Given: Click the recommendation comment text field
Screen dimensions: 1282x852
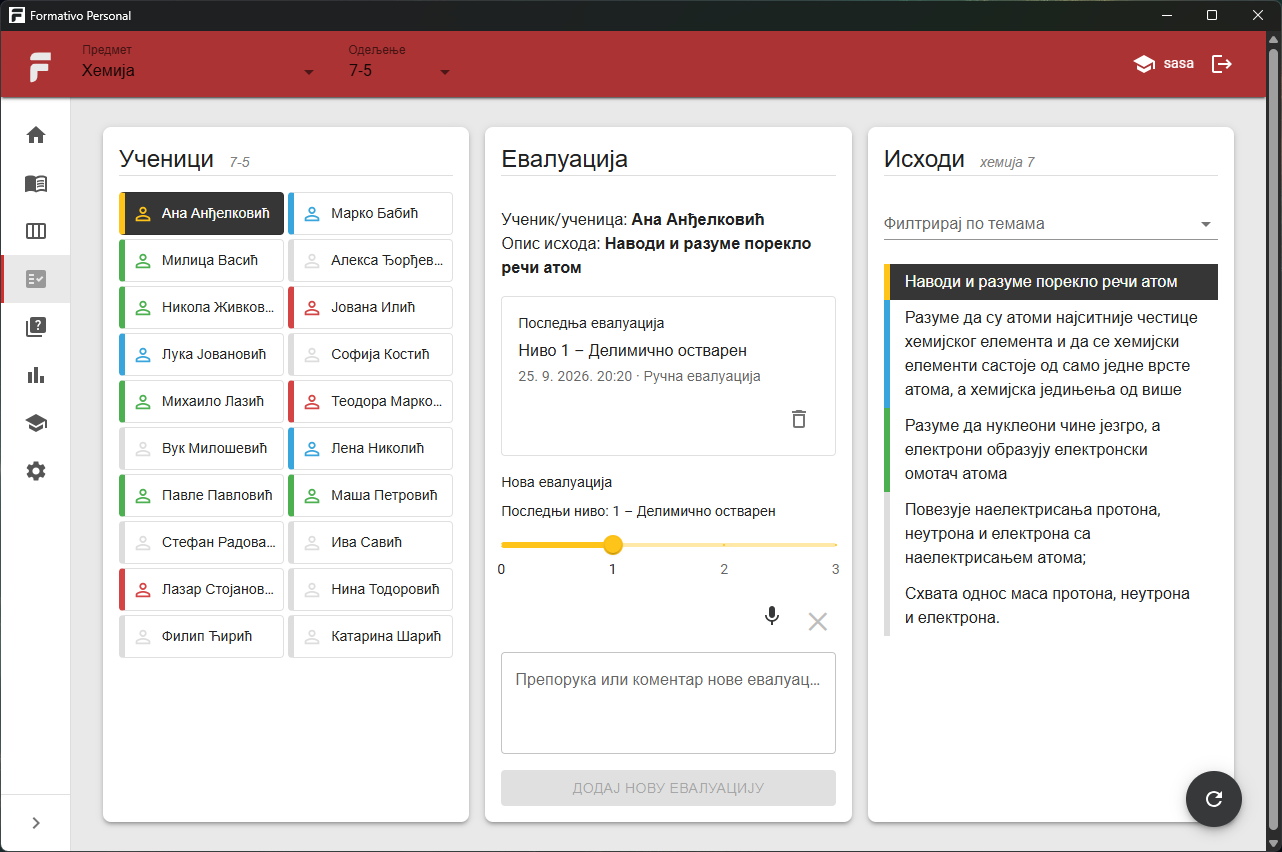Looking at the screenshot, I should coord(668,703).
